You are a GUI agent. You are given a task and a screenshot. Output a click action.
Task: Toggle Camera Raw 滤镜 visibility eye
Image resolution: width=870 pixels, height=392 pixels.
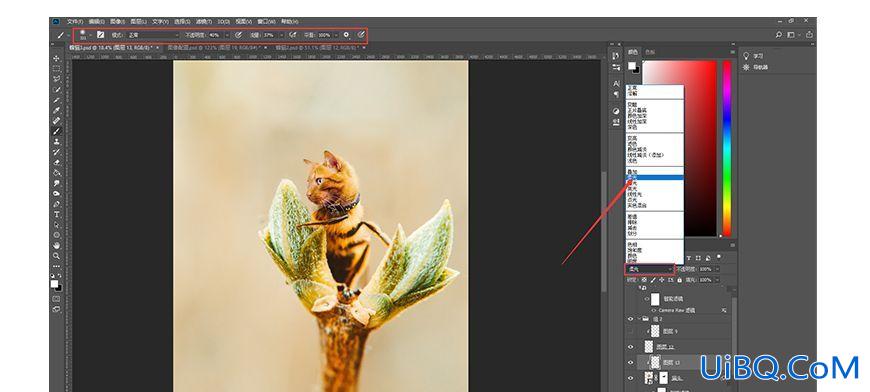[654, 310]
